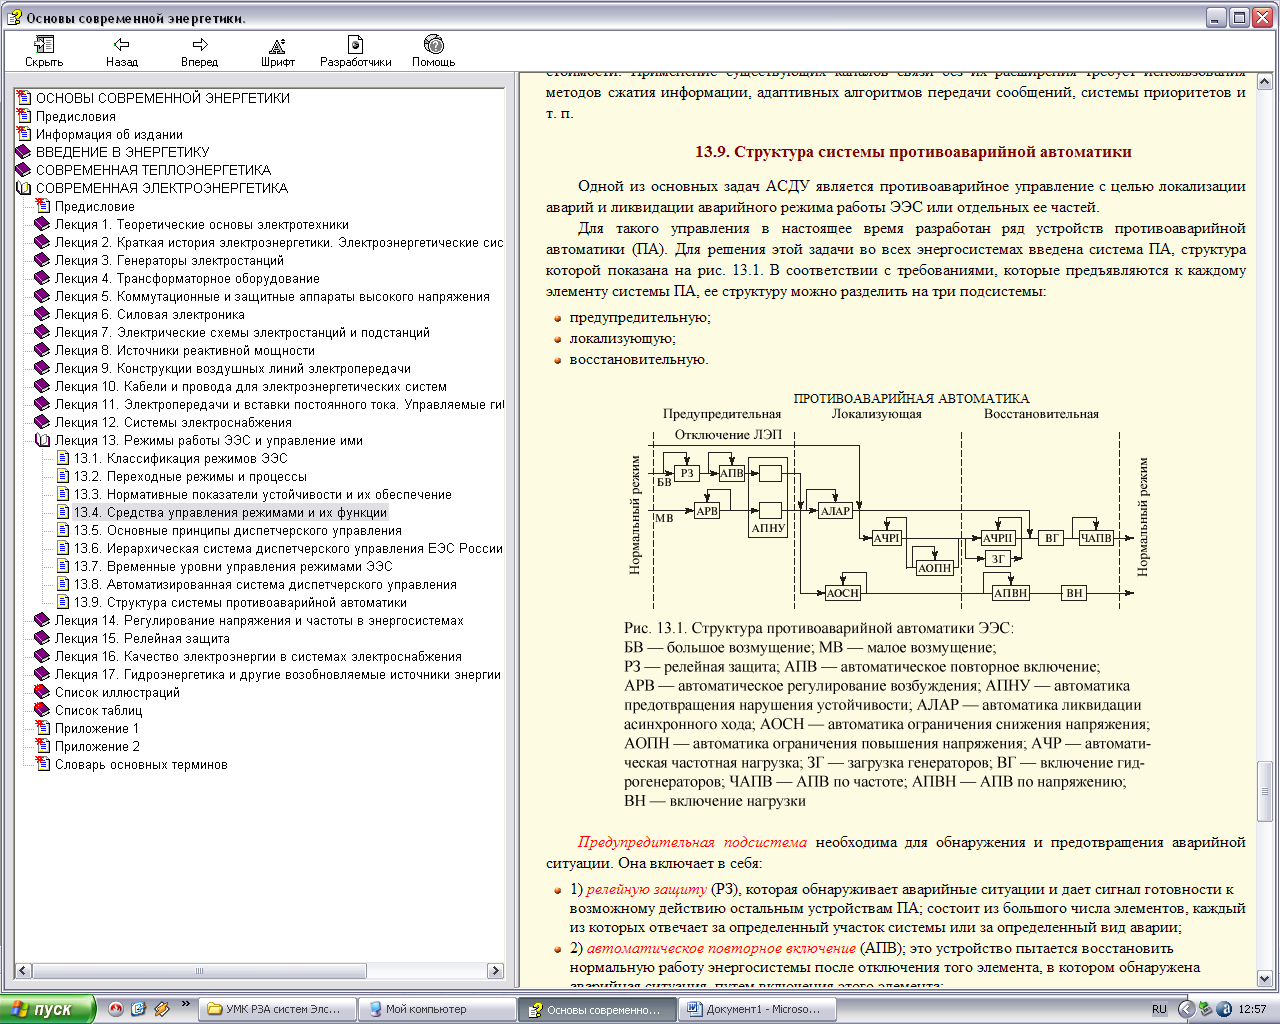Switch to Мой компьютер taskbar button
Screen dimensions: 1280x1024
(x=436, y=1009)
